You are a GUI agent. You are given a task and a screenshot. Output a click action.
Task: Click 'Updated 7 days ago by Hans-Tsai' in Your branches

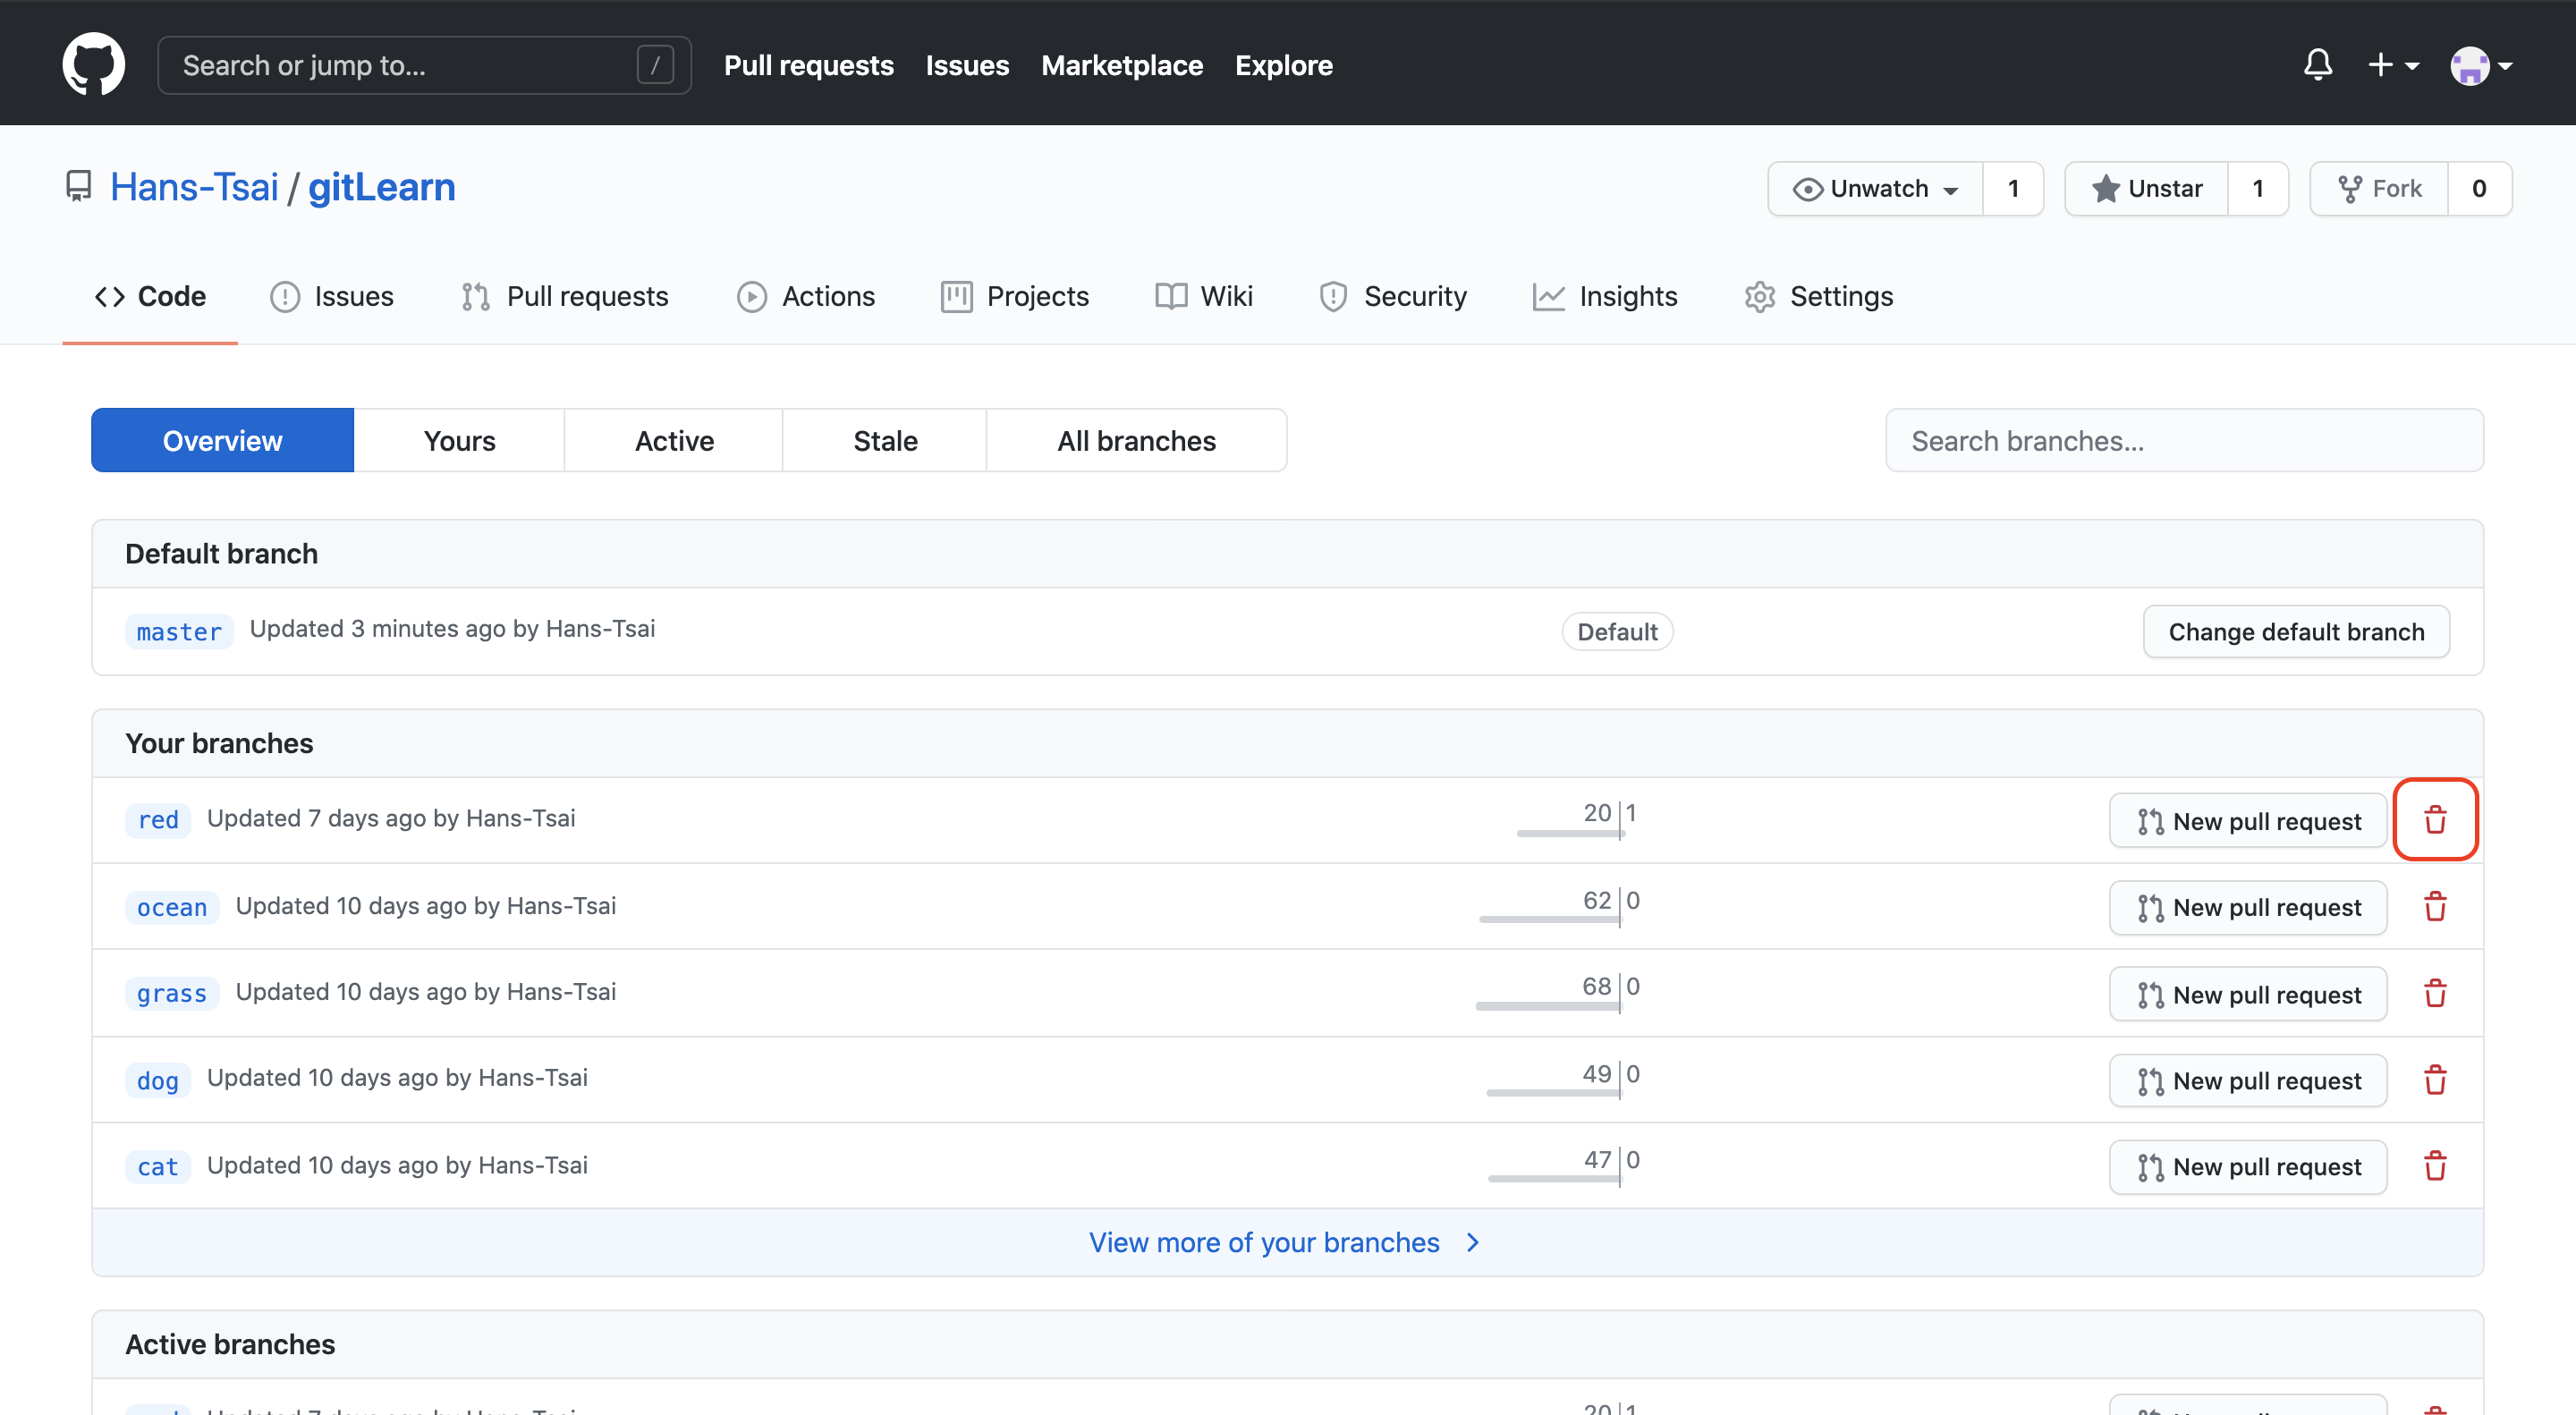391,818
